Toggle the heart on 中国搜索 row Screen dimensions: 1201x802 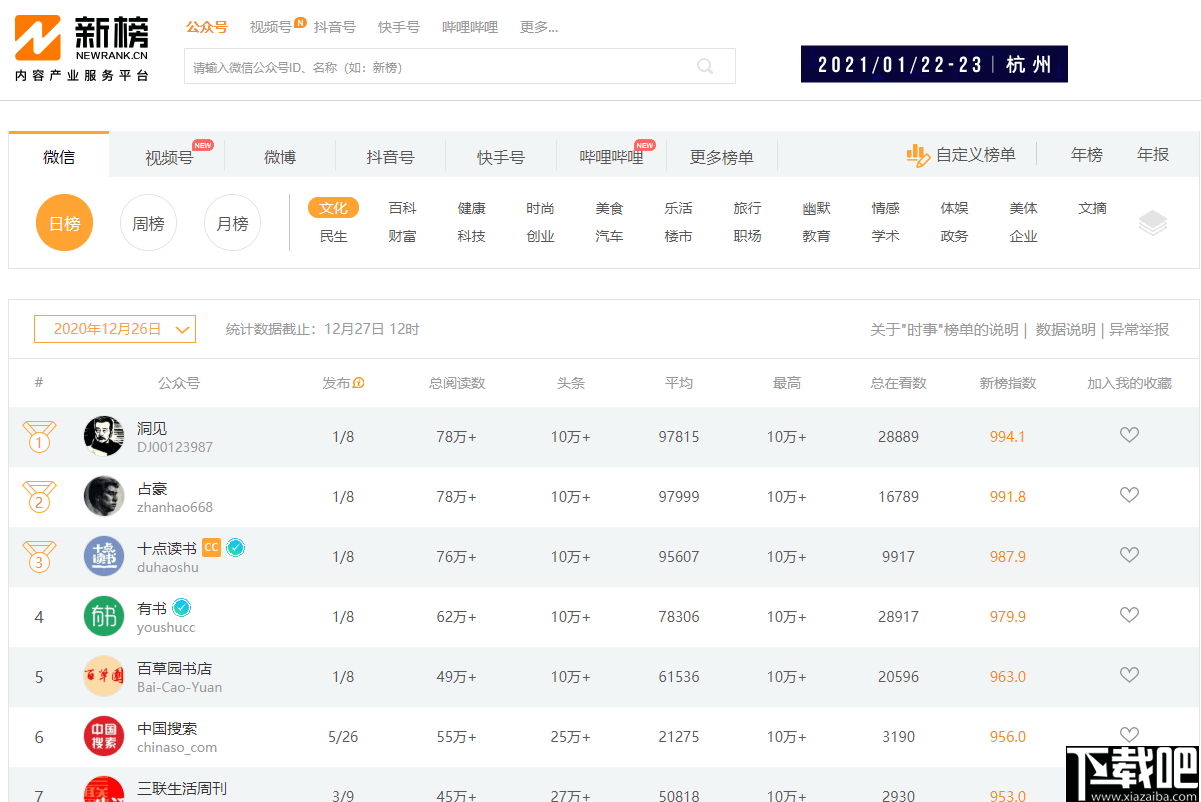[x=1129, y=735]
